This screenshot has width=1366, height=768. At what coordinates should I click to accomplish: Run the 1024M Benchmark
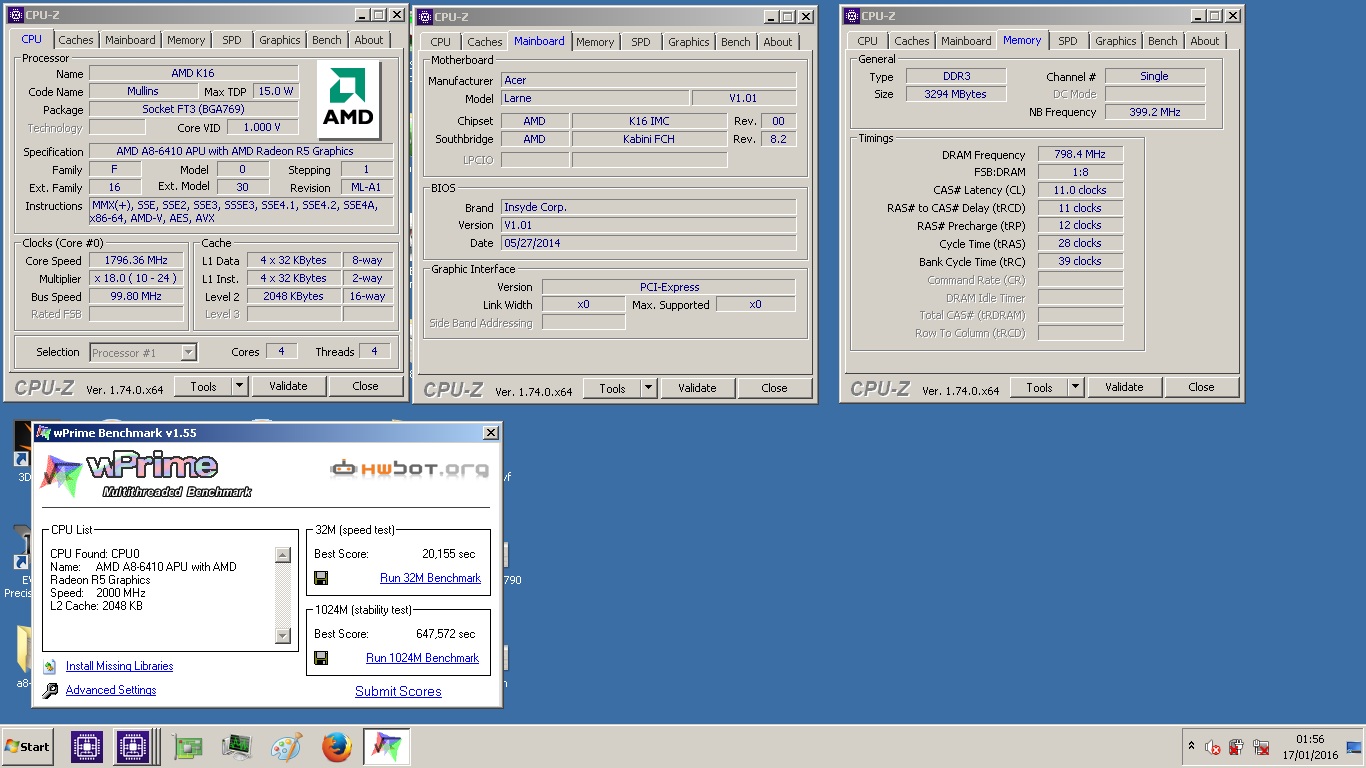pyautogui.click(x=422, y=658)
